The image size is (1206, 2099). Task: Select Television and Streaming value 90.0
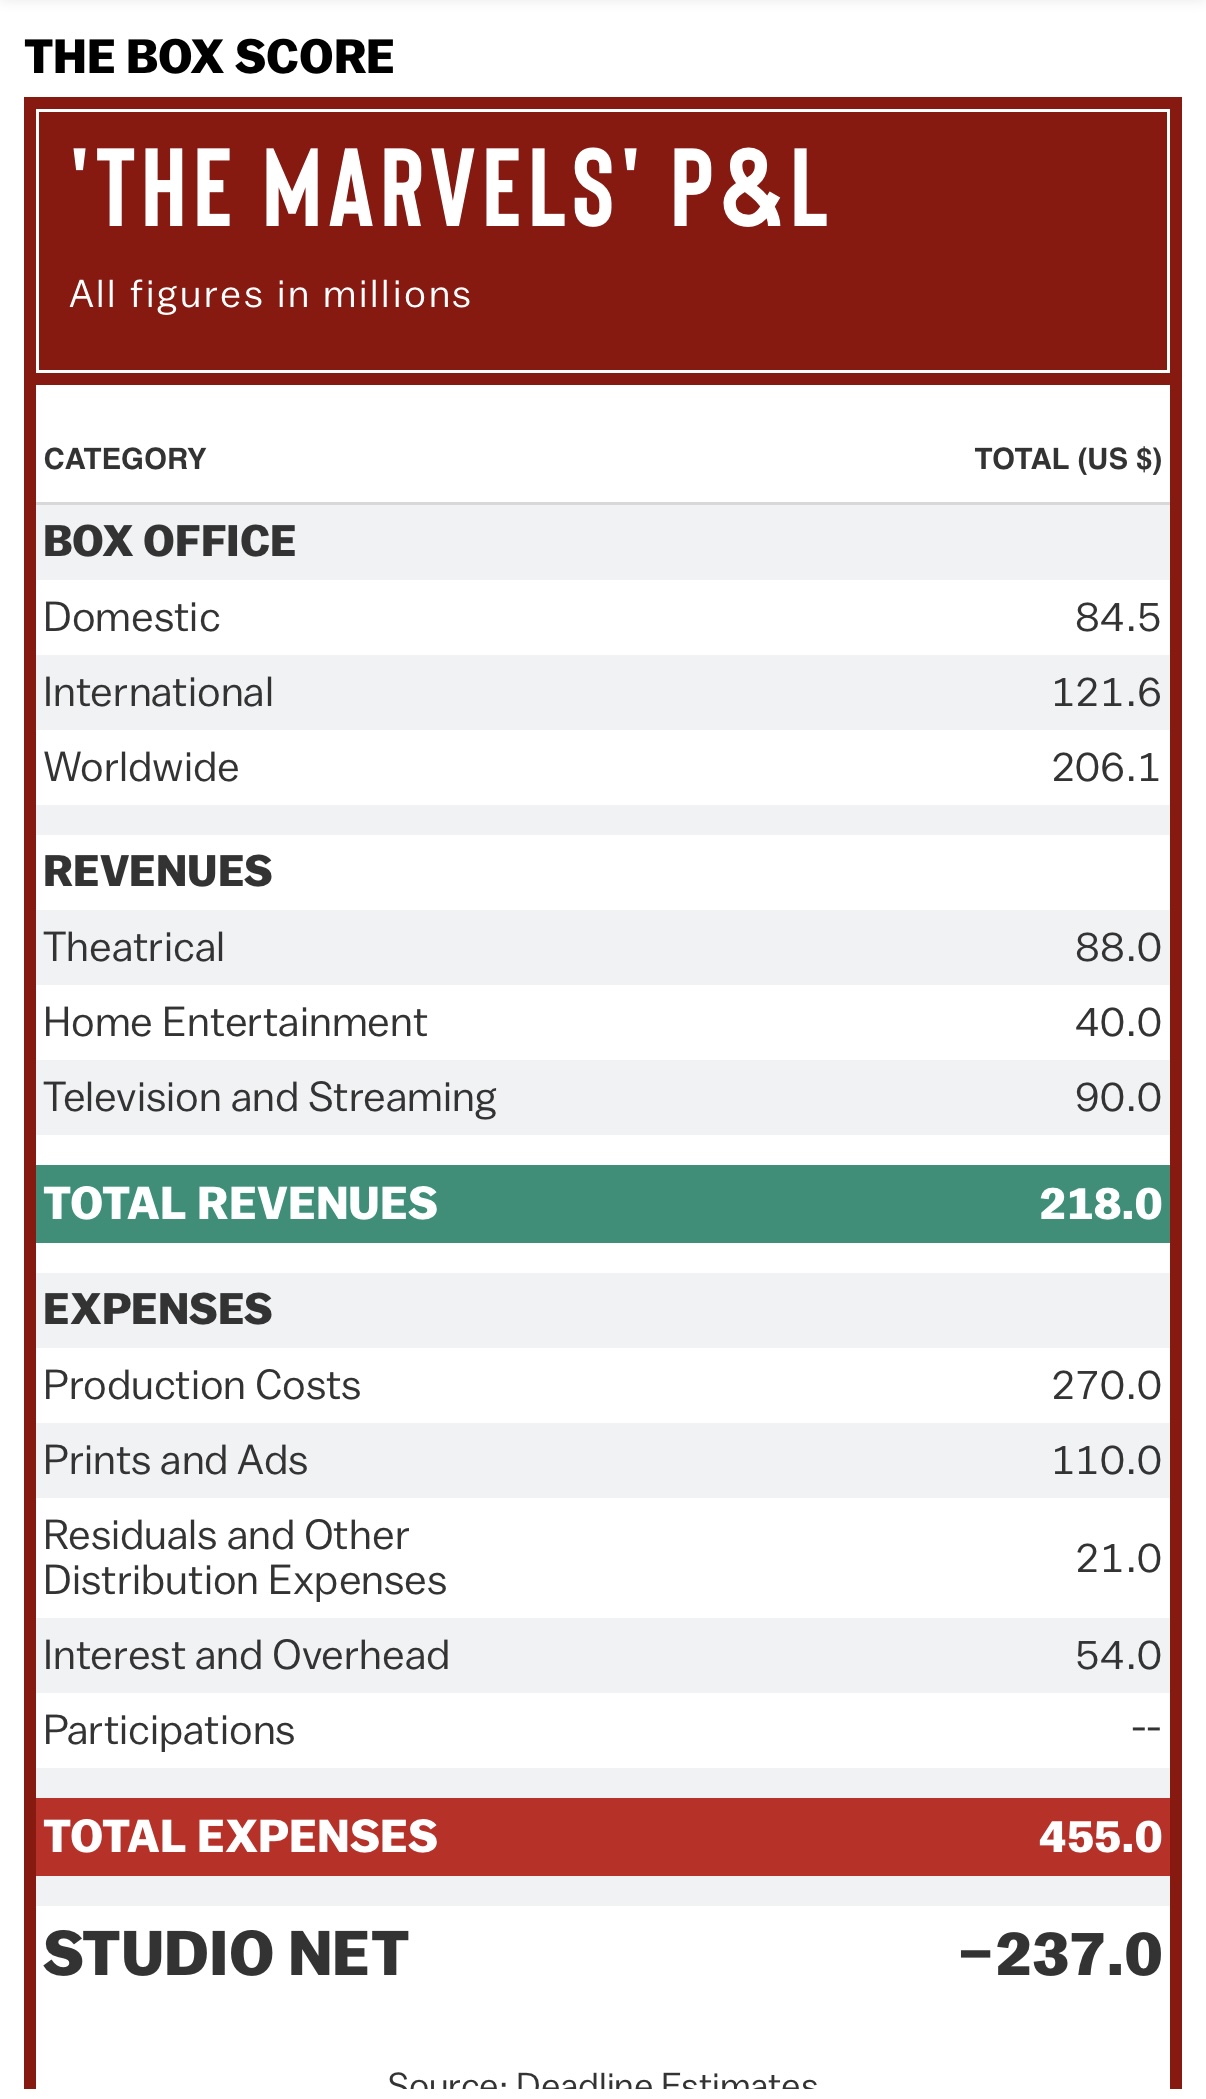pos(1118,1097)
